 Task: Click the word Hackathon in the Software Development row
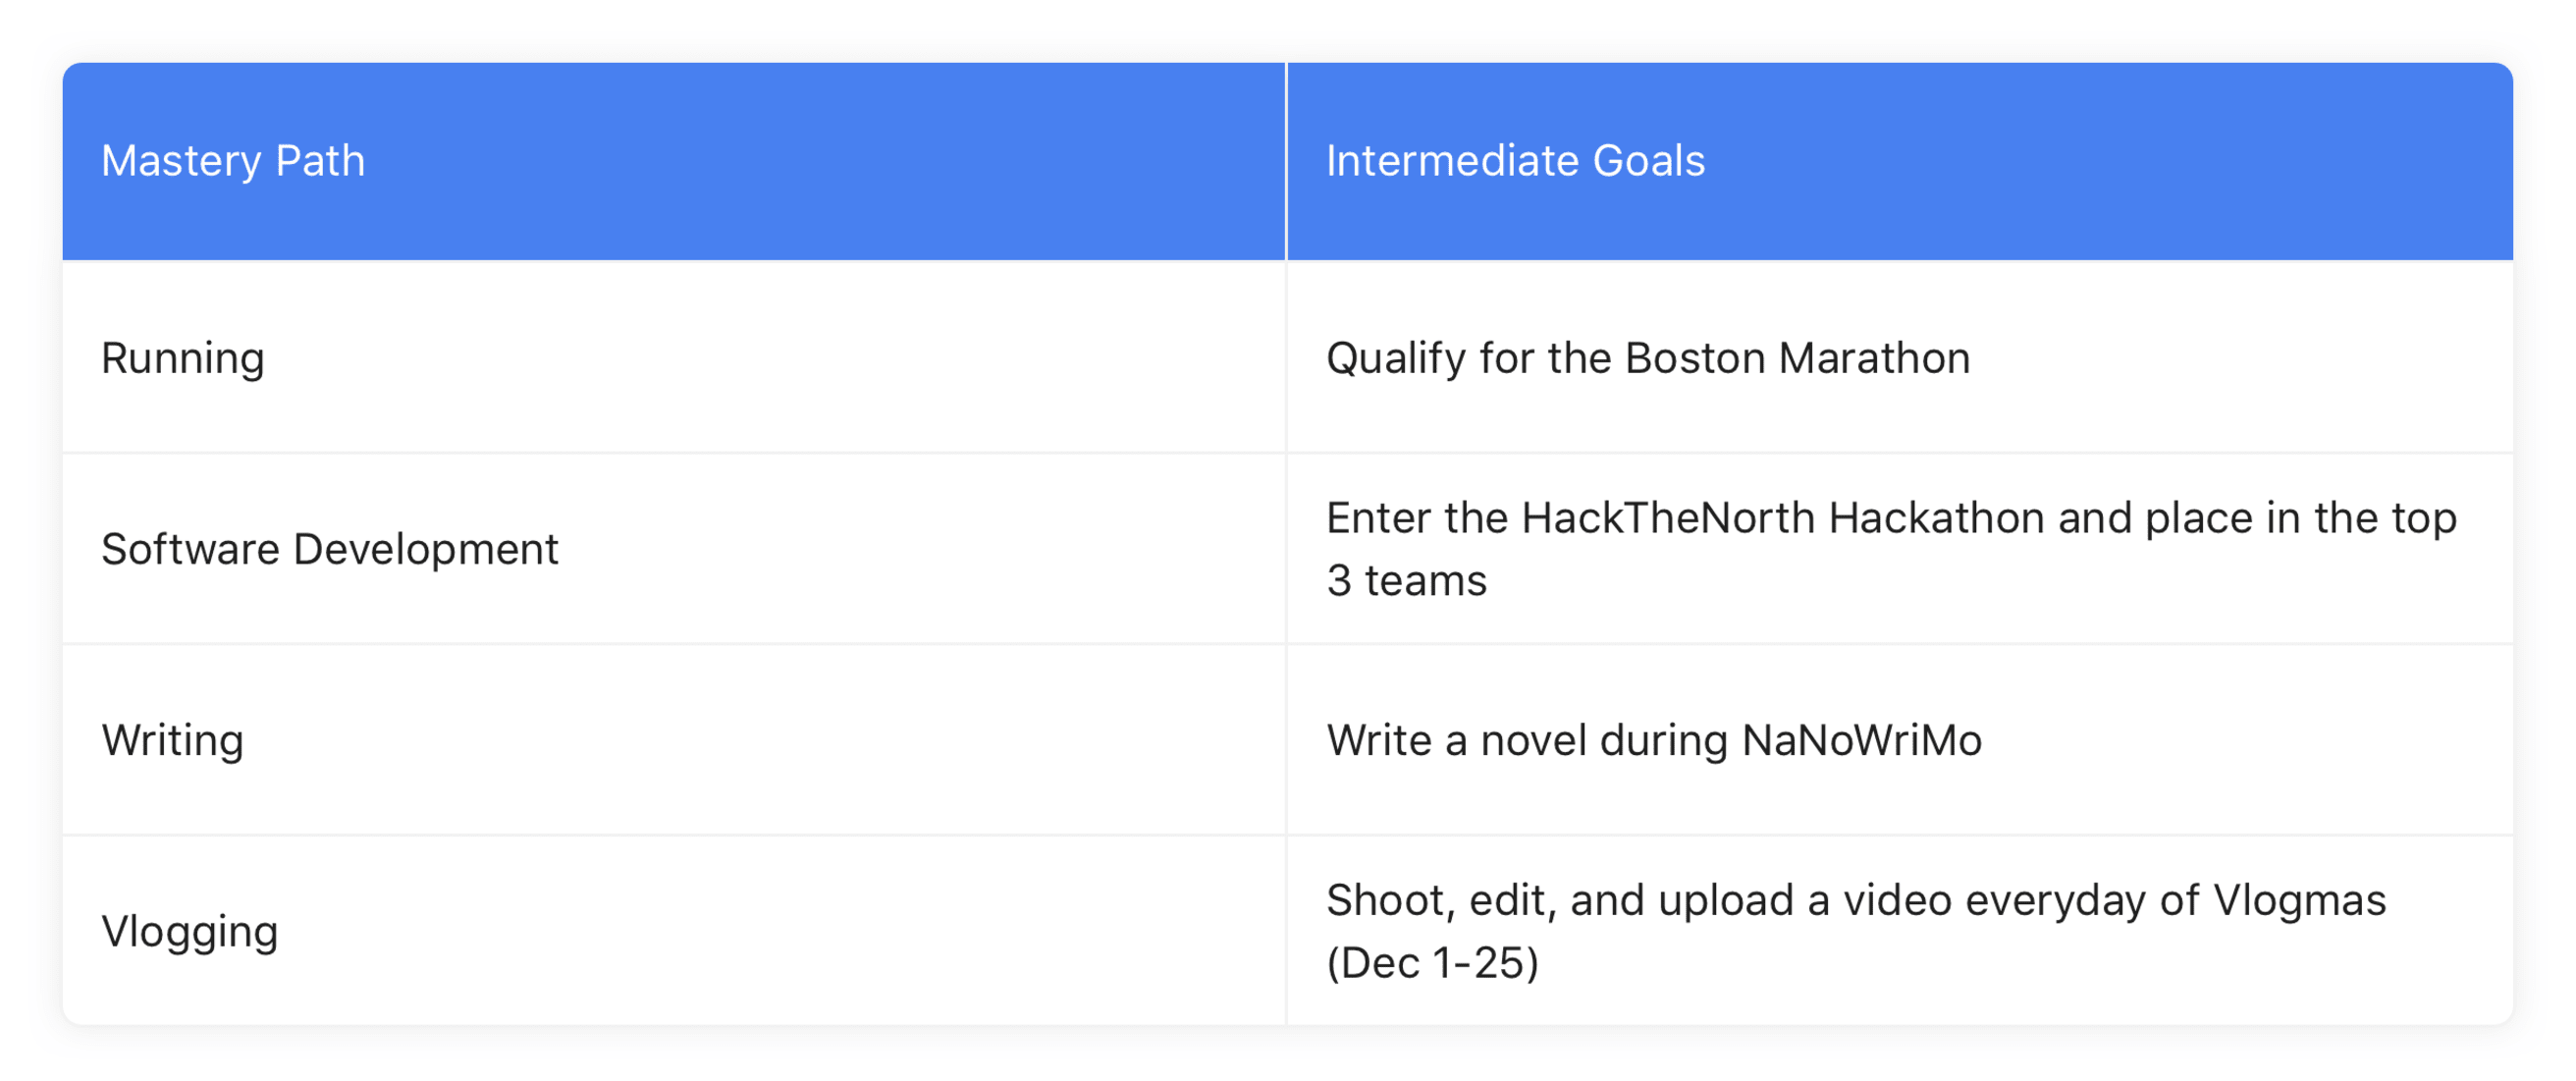pos(1936,518)
